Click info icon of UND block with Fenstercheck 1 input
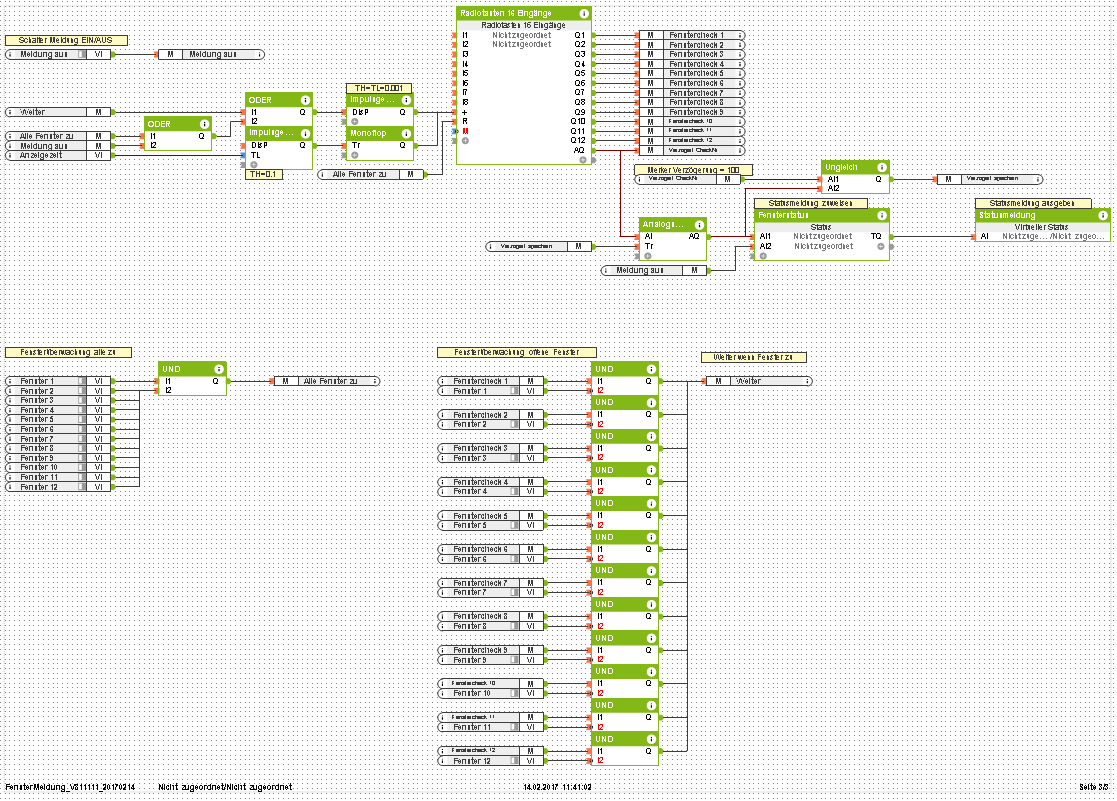Image resolution: width=1117 pixels, height=801 pixels. pyautogui.click(x=651, y=369)
